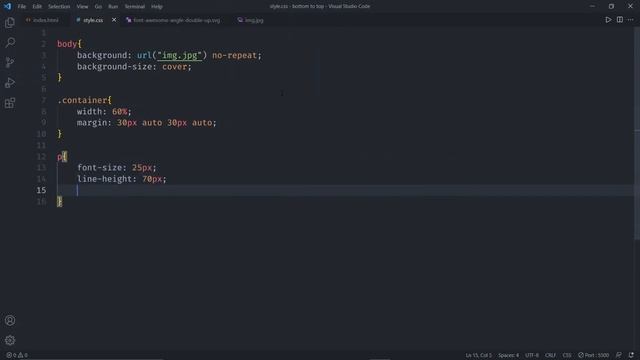This screenshot has height=360, width=640.
Task: Open Source Control view
Action: tap(10, 62)
